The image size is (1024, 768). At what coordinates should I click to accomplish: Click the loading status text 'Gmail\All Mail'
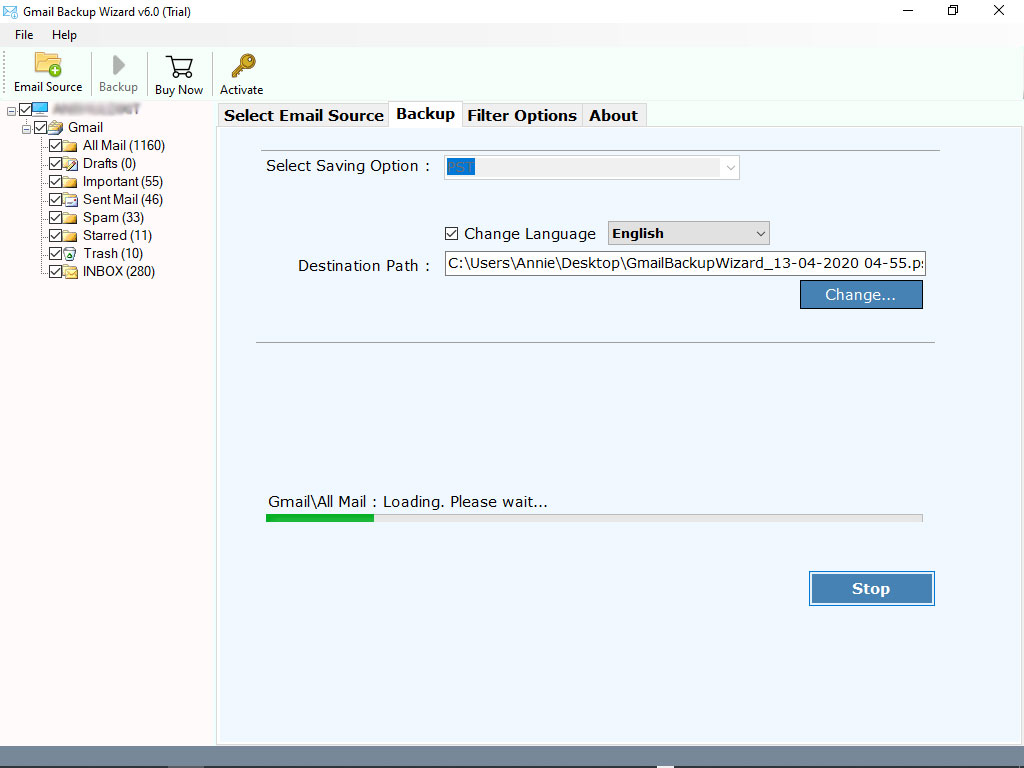pos(317,502)
